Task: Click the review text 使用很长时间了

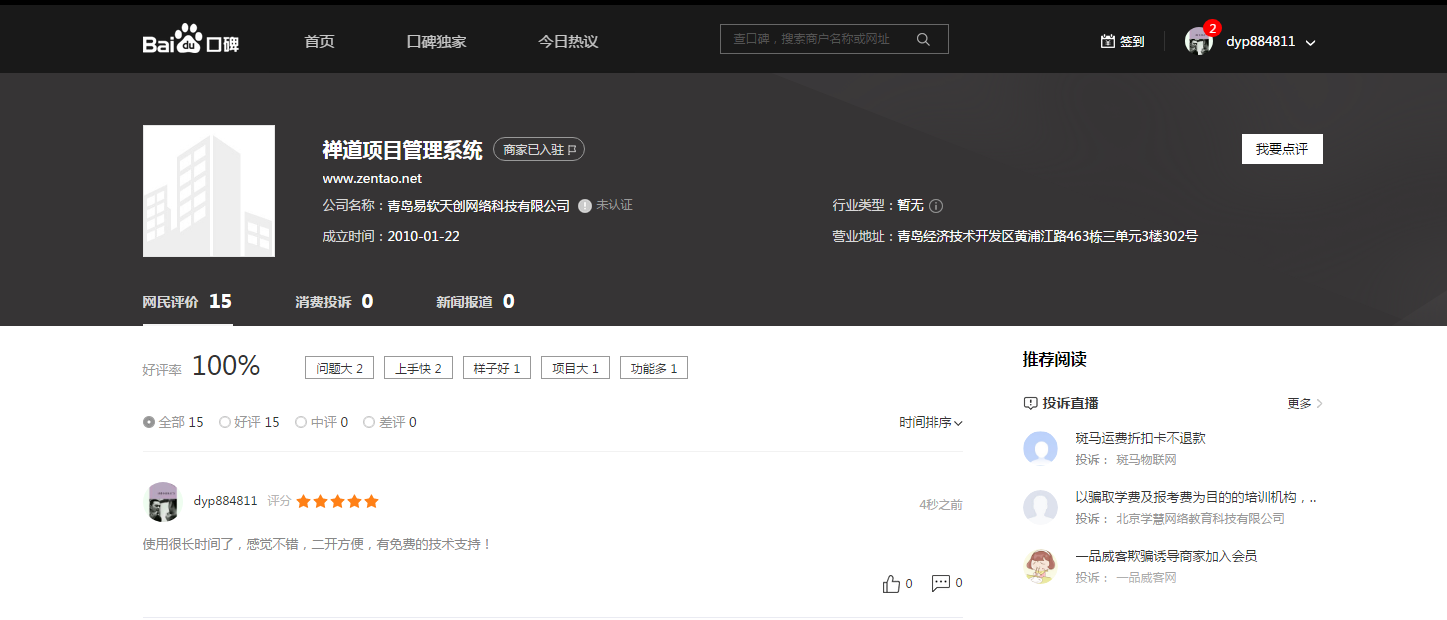Action: [x=318, y=545]
